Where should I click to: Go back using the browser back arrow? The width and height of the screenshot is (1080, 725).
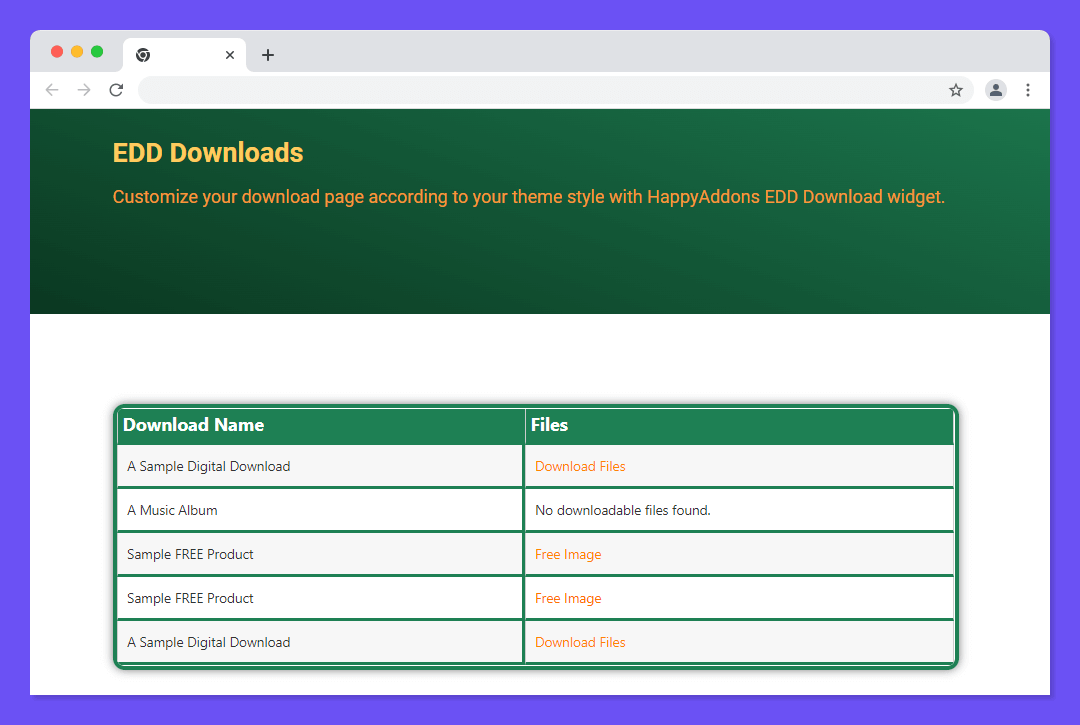pos(52,90)
